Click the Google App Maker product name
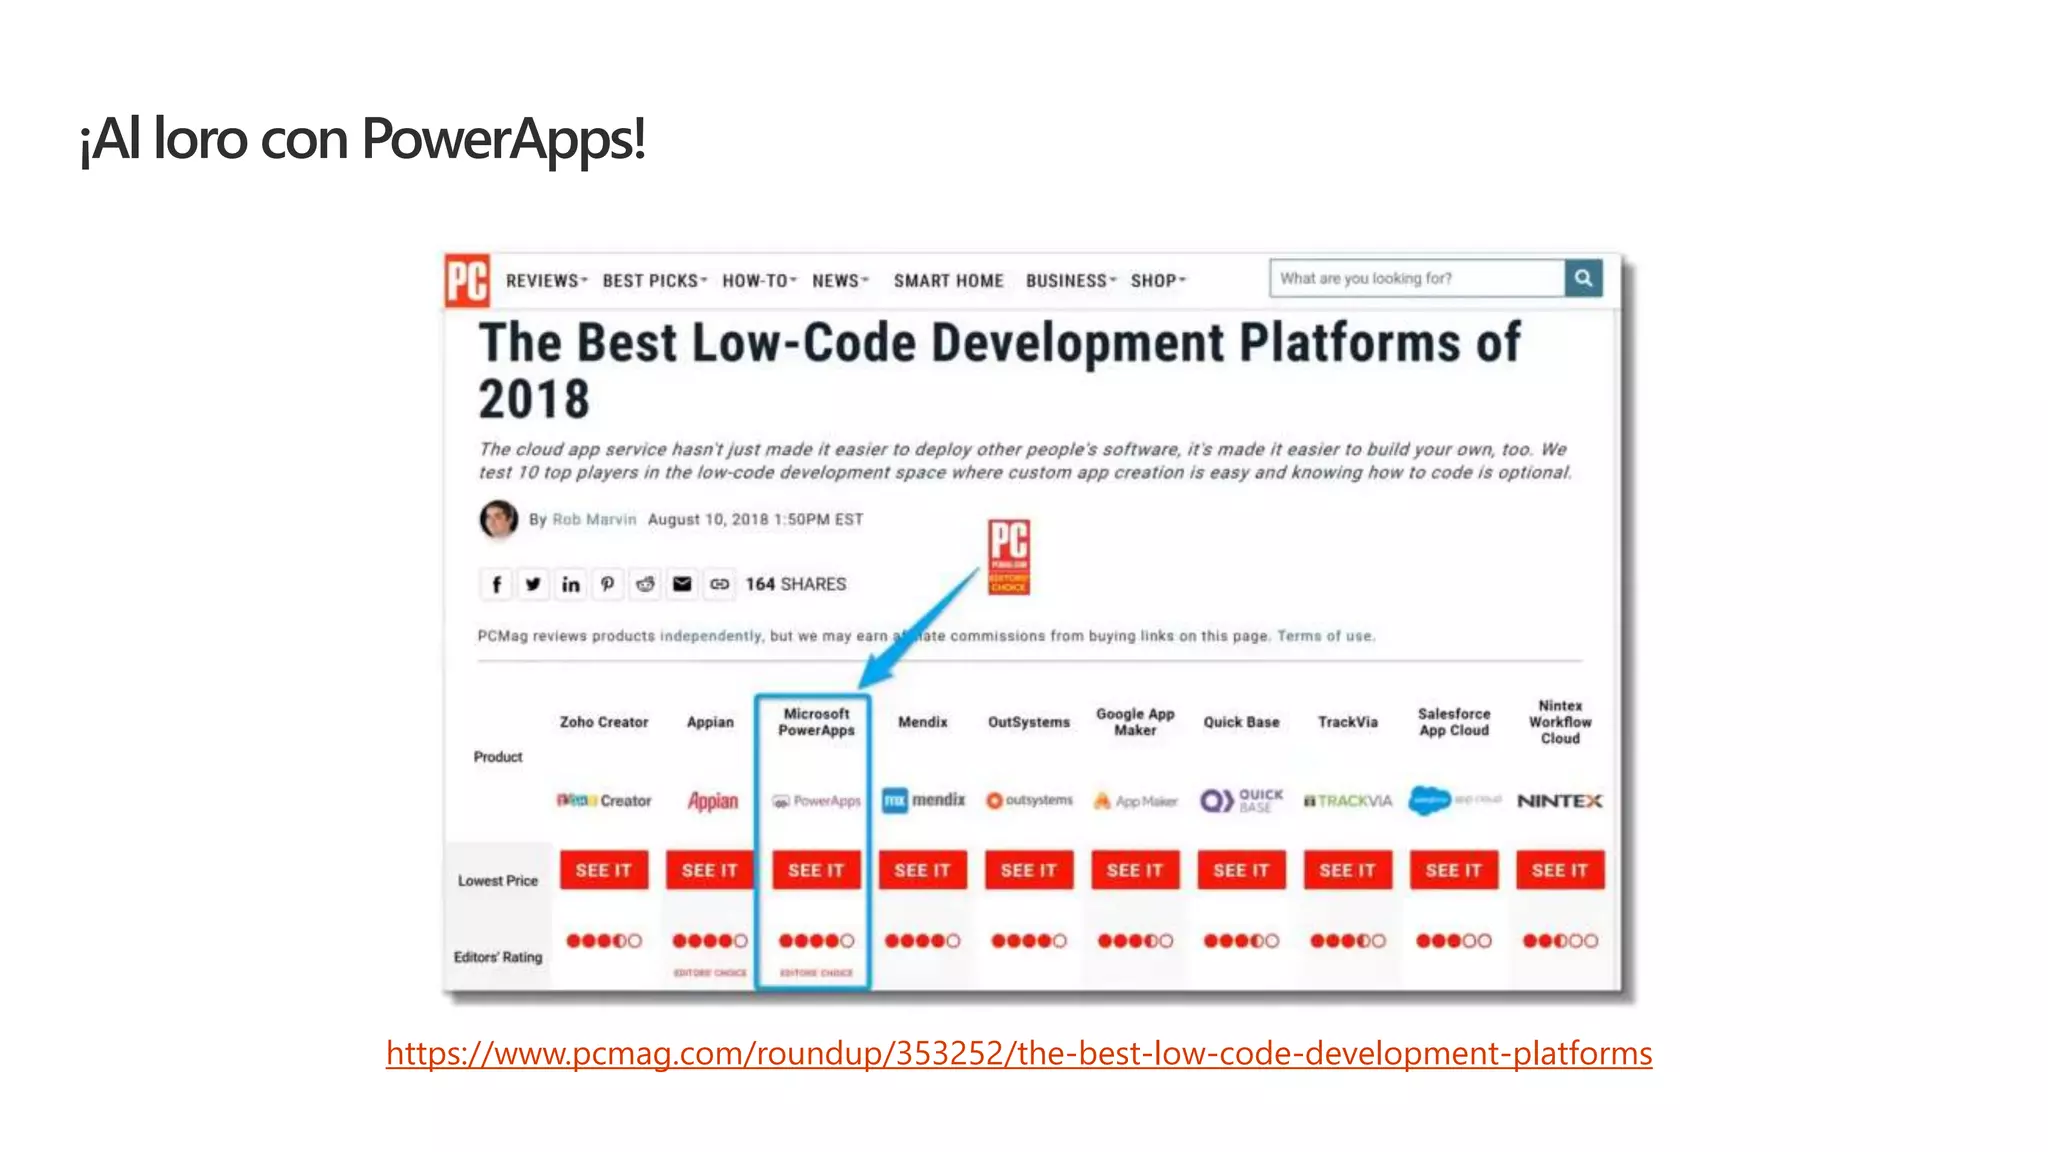This screenshot has width=2048, height=1152. 1135,722
